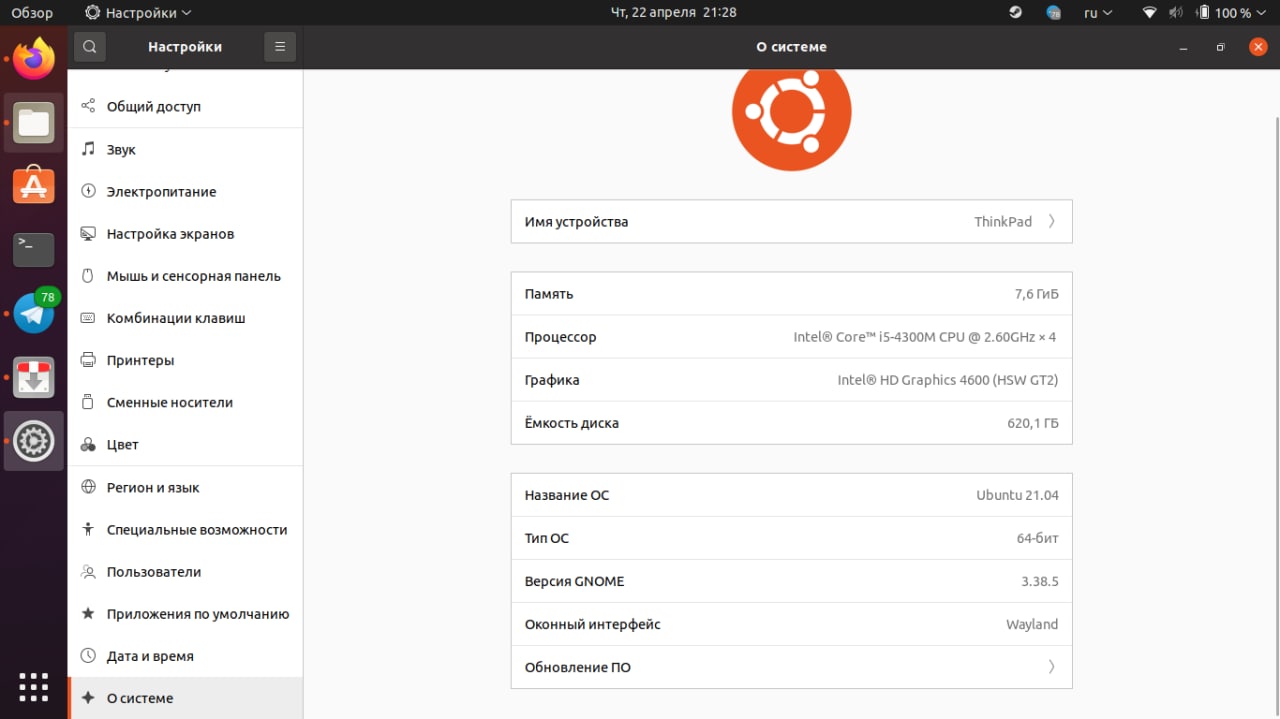This screenshot has width=1280, height=719.
Task: Select Общий доступ in sidebar
Action: [185, 106]
